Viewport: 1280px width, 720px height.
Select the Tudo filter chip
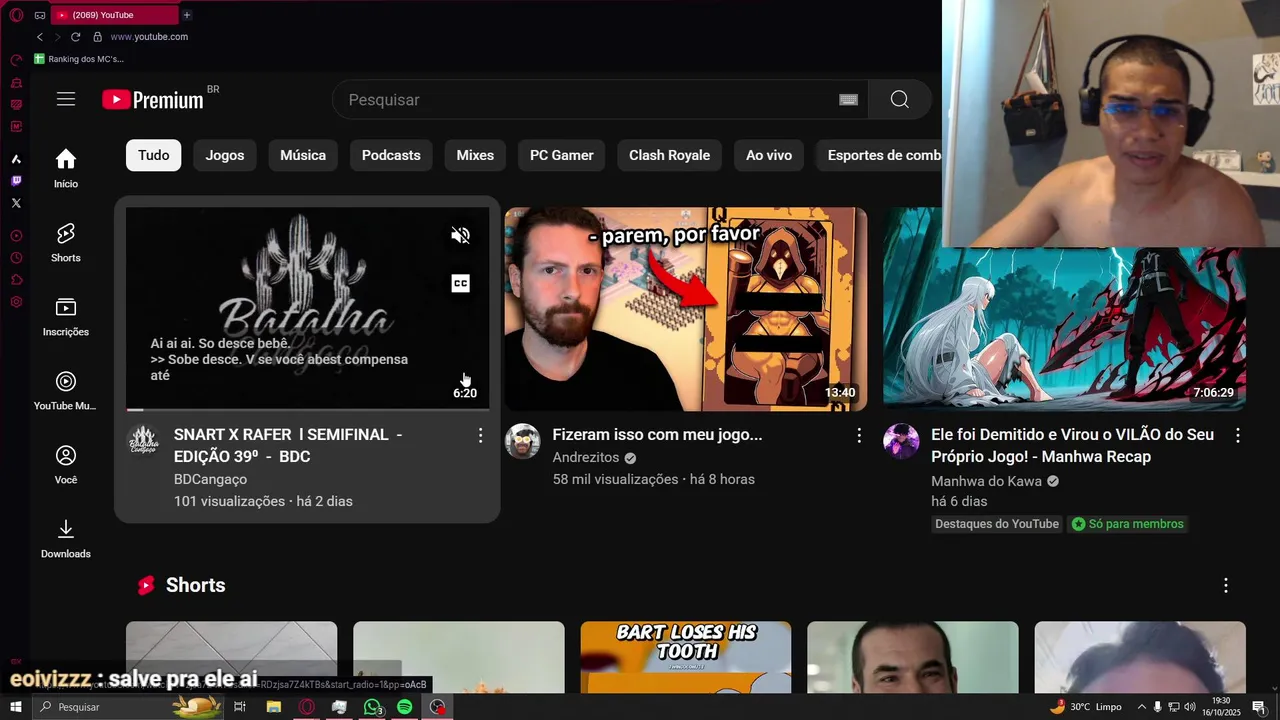[x=153, y=155]
